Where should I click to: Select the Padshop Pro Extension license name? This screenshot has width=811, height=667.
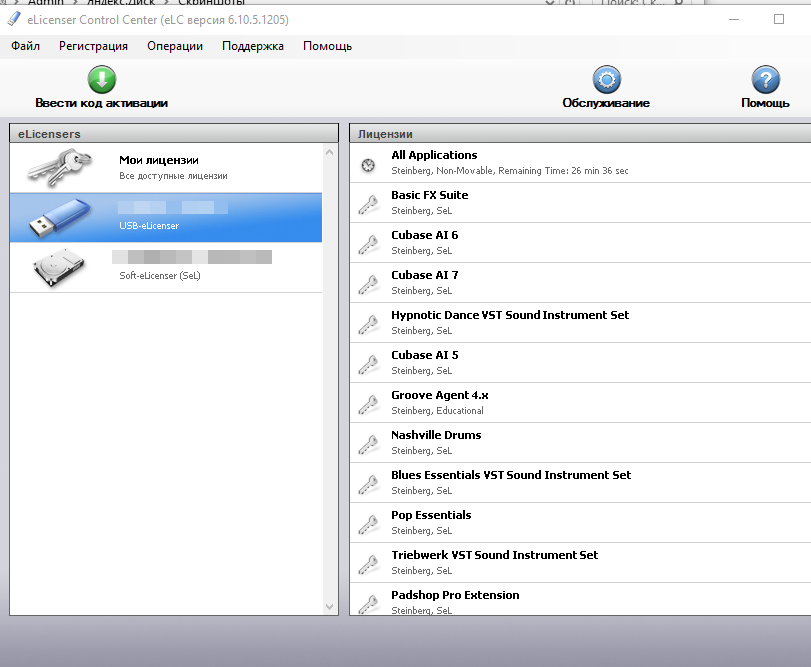tap(455, 595)
